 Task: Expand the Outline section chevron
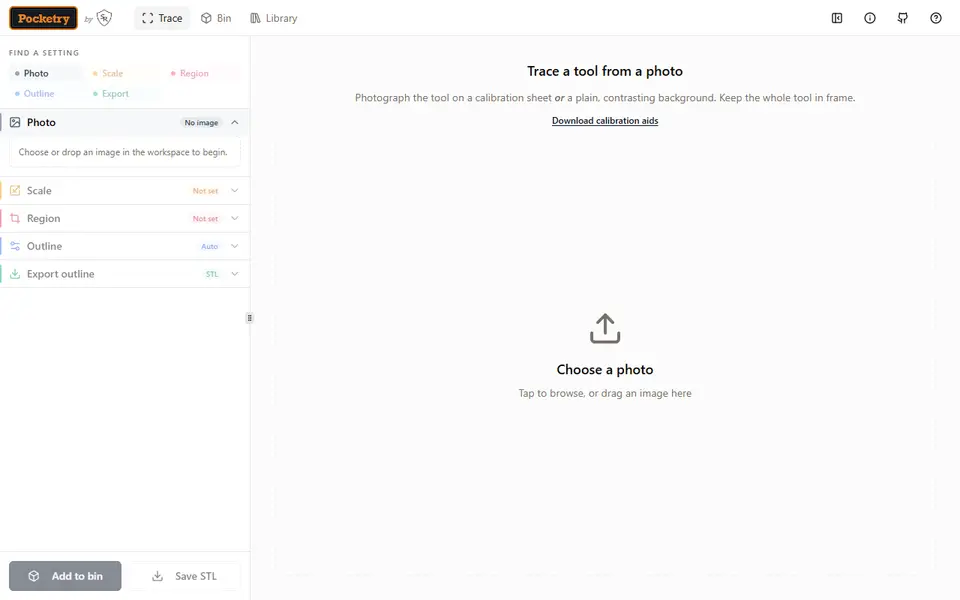point(234,246)
